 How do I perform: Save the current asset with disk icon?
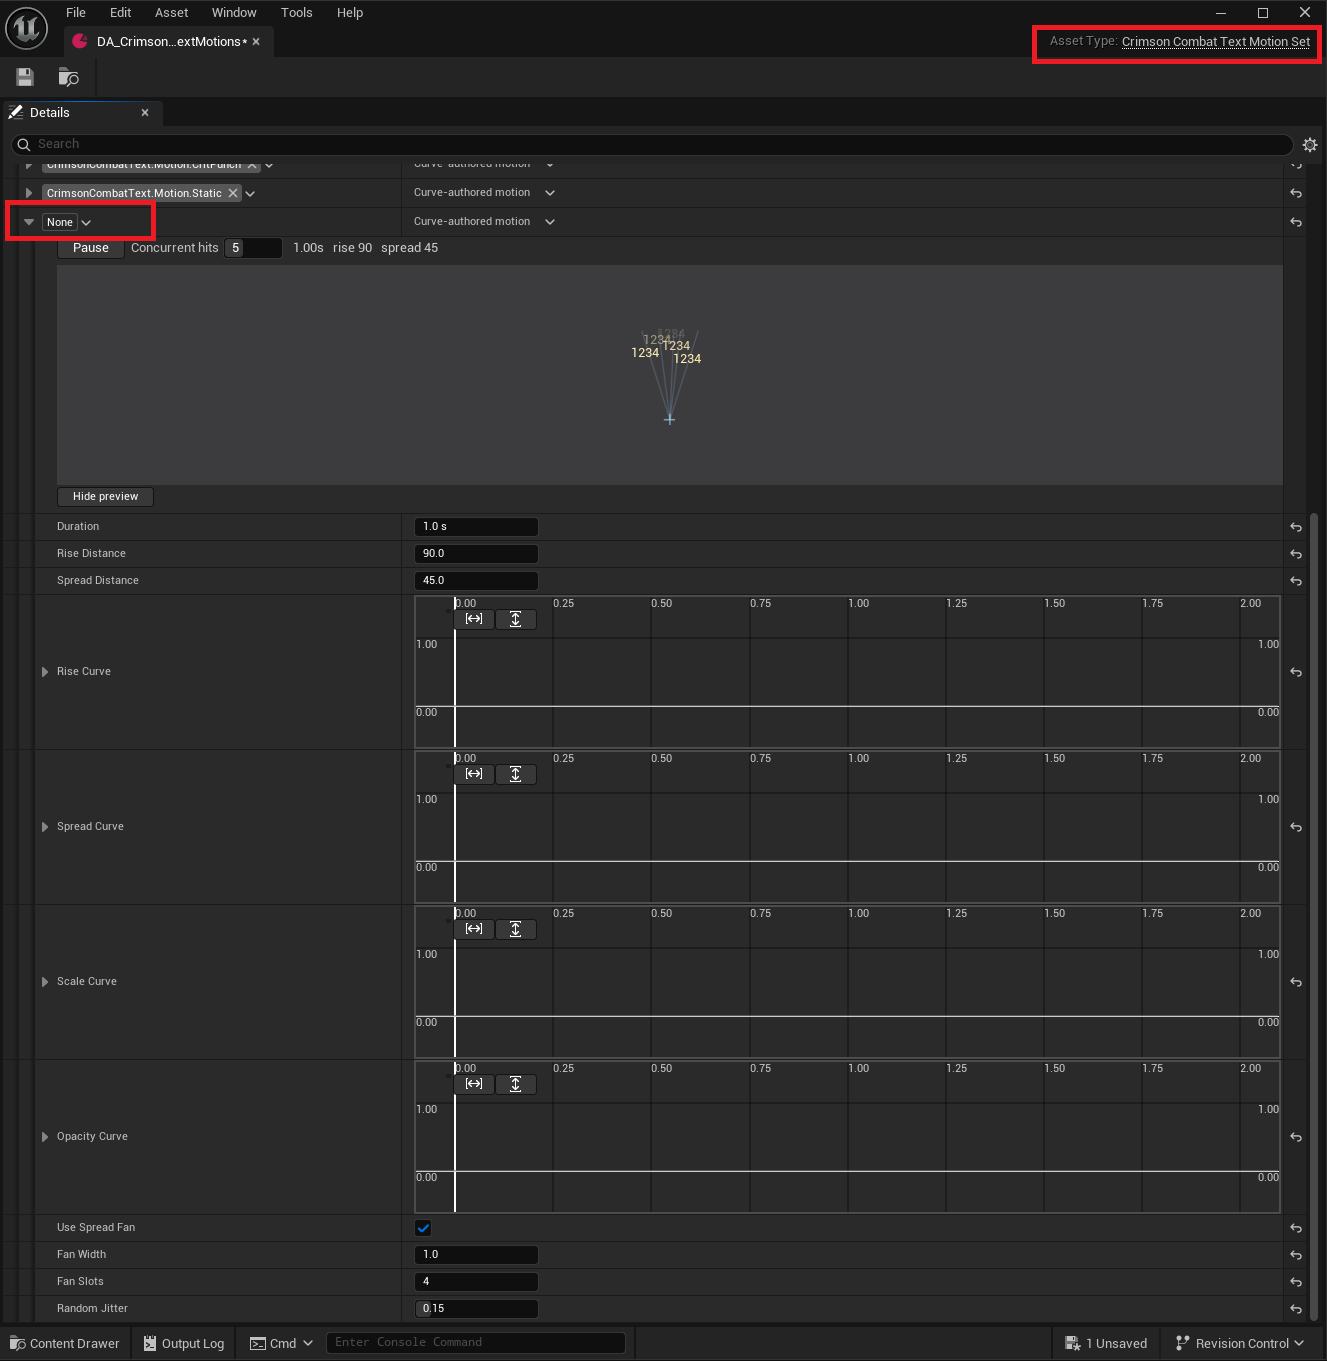click(x=25, y=77)
